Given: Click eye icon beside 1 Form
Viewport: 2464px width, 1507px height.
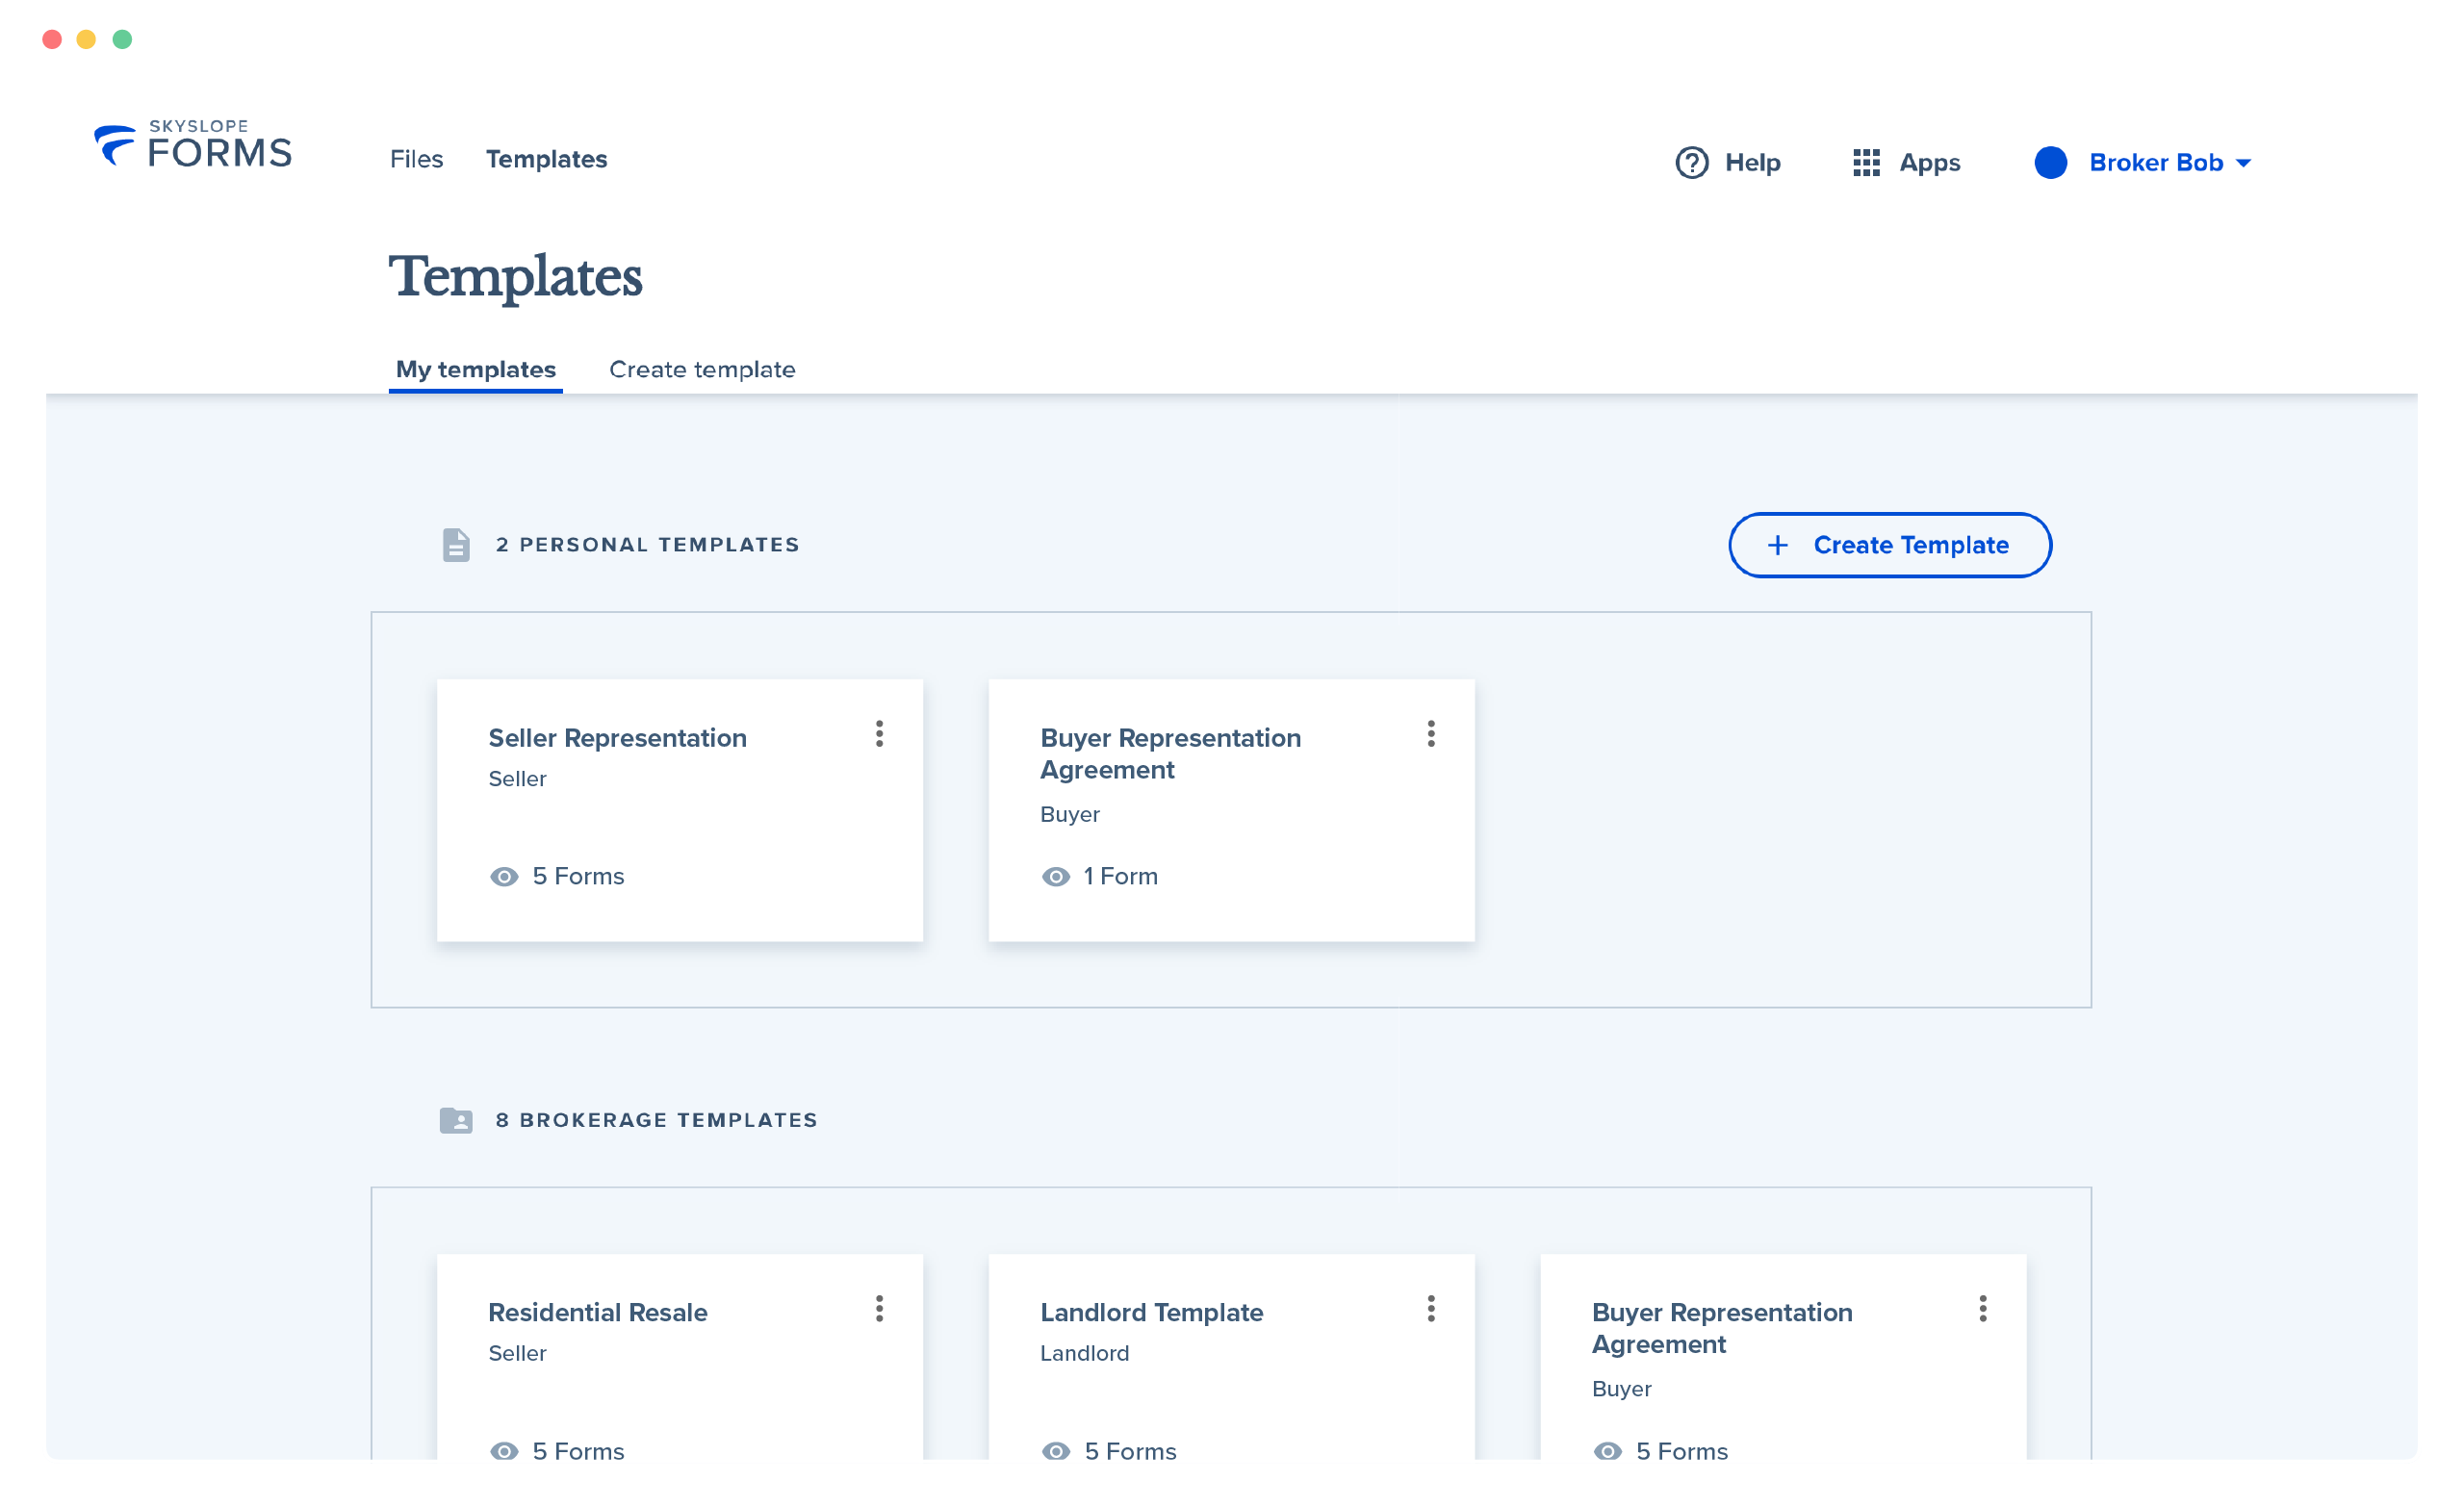Looking at the screenshot, I should [1056, 877].
